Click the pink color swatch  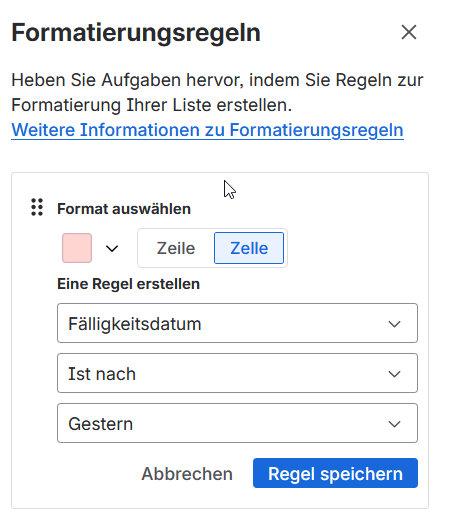pos(77,248)
